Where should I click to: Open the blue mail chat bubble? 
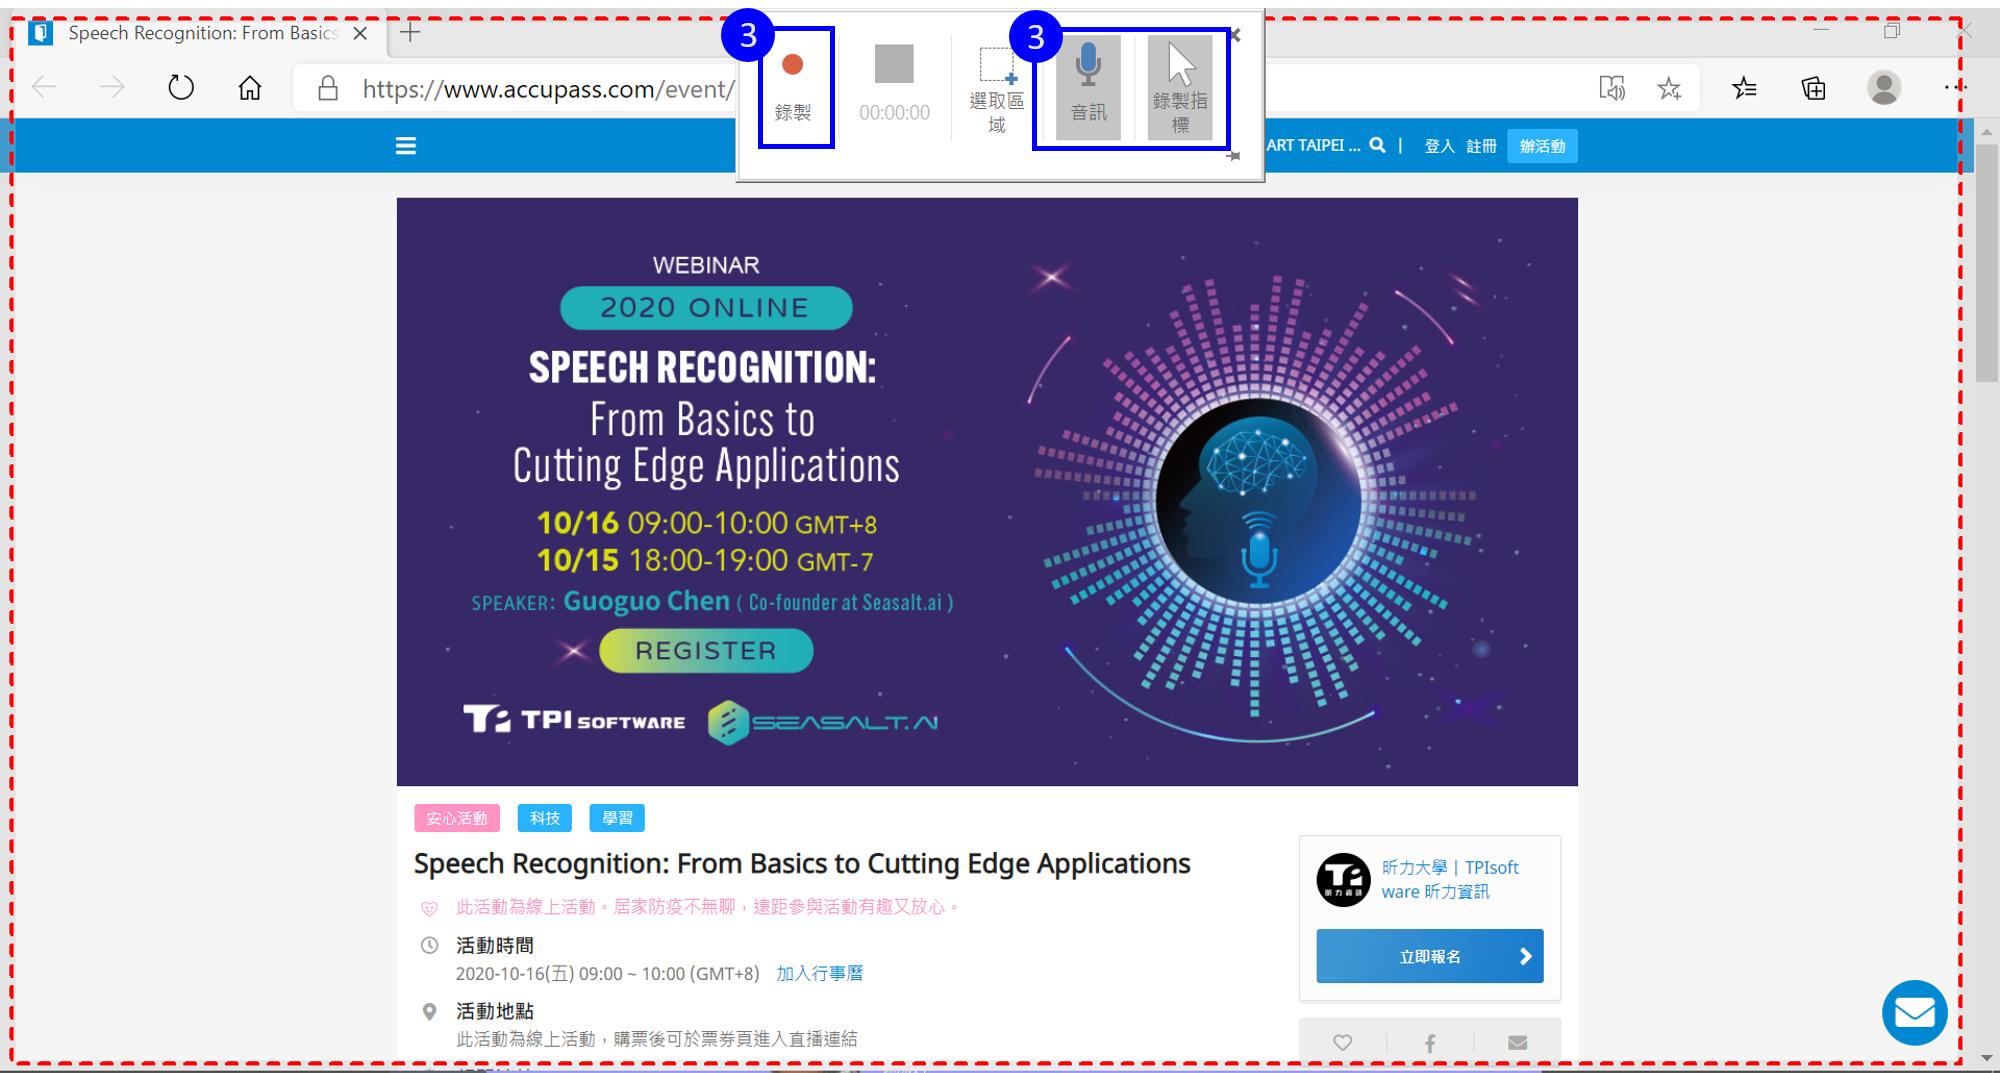[x=1915, y=1012]
